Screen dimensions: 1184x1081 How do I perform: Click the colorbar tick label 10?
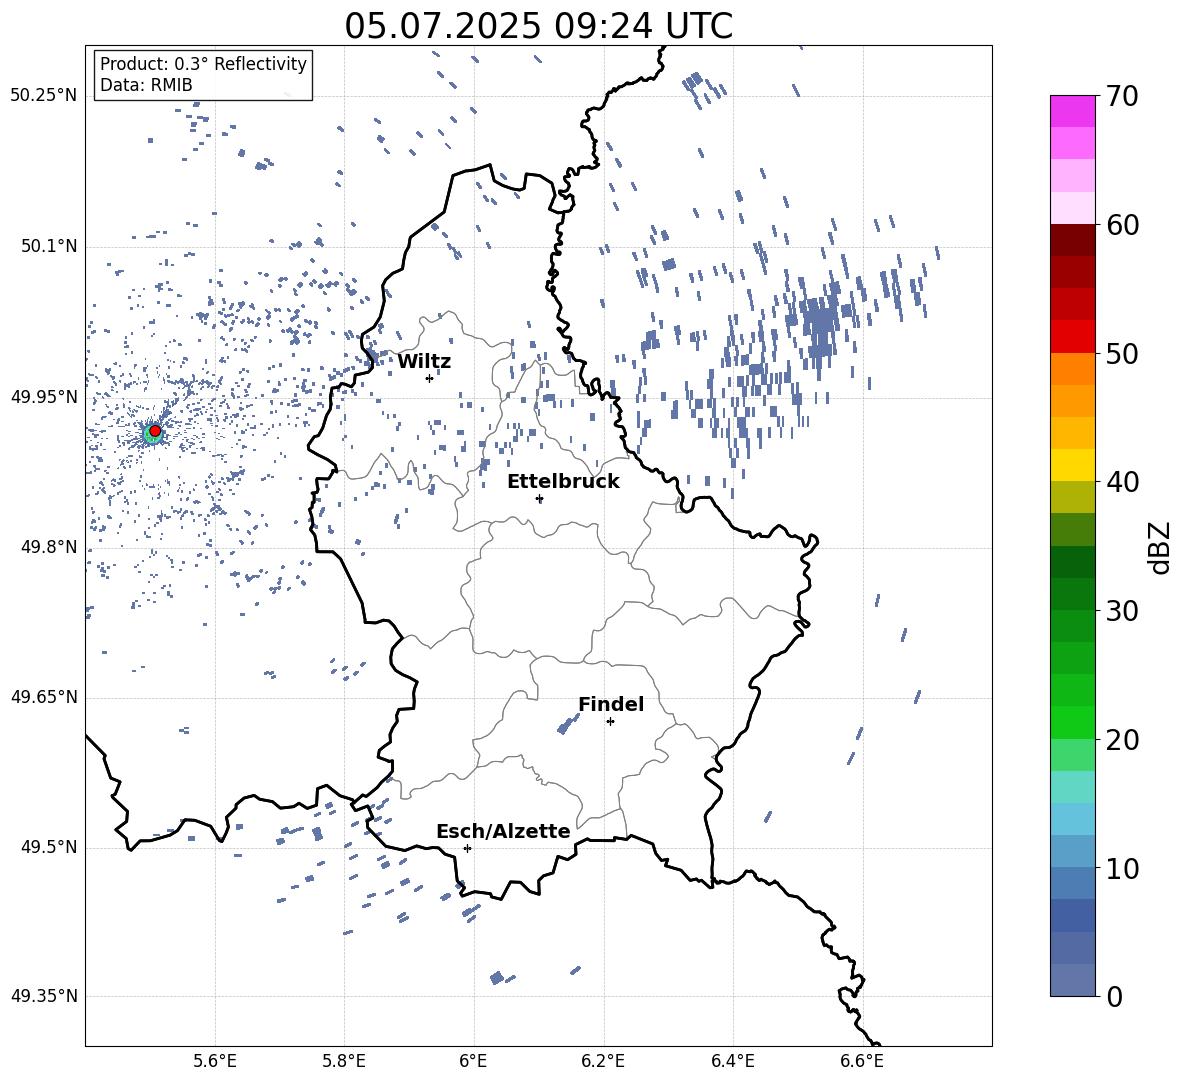click(1122, 868)
